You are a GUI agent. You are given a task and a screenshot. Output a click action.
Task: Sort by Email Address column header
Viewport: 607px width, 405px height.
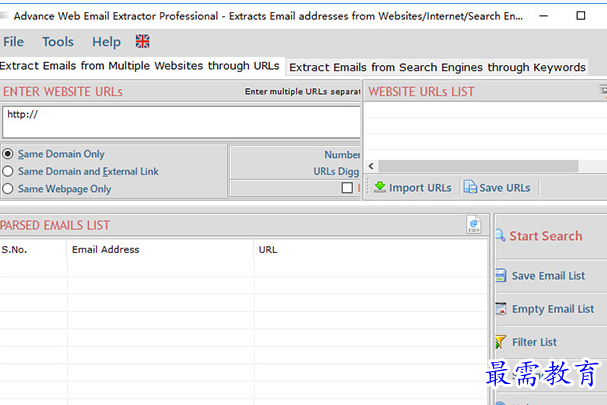[160, 250]
